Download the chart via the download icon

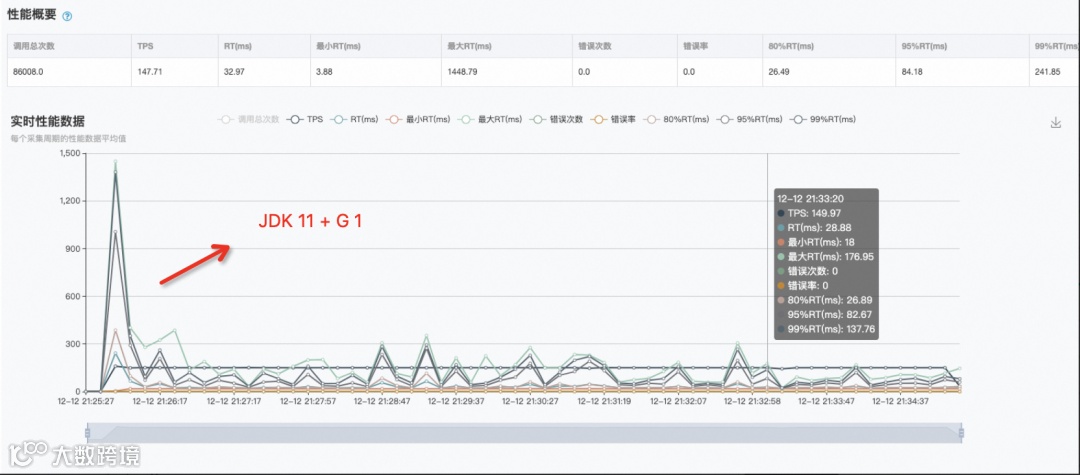[1055, 123]
